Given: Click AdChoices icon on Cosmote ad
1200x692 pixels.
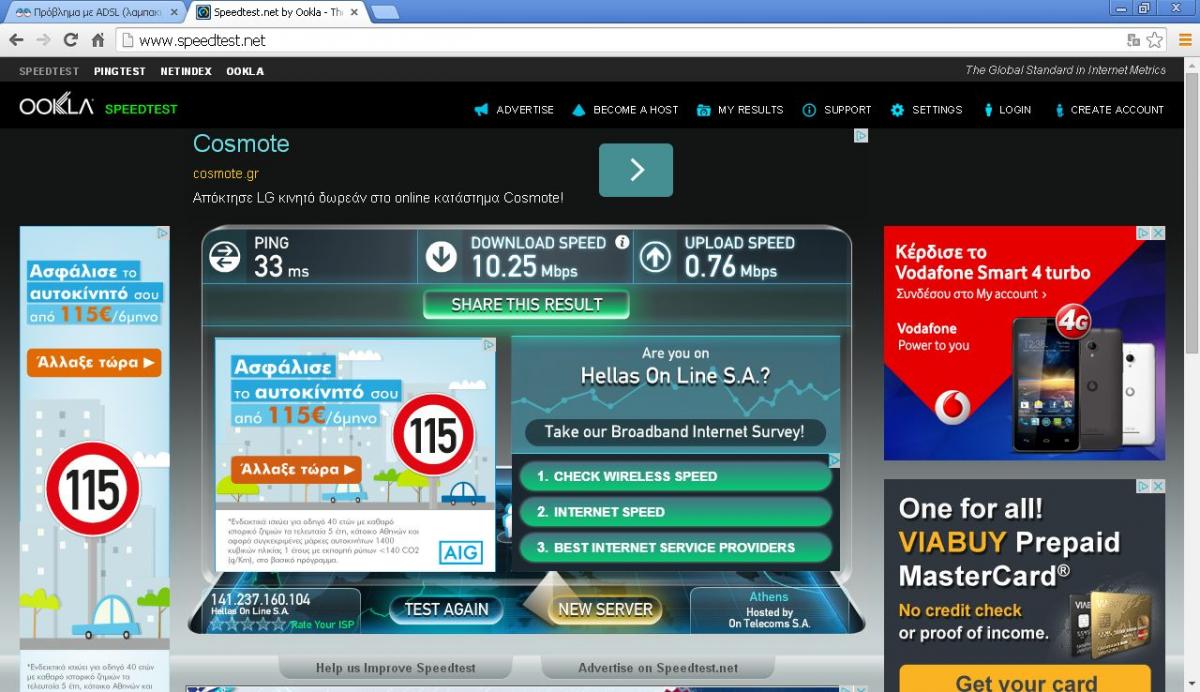Looking at the screenshot, I should [861, 135].
